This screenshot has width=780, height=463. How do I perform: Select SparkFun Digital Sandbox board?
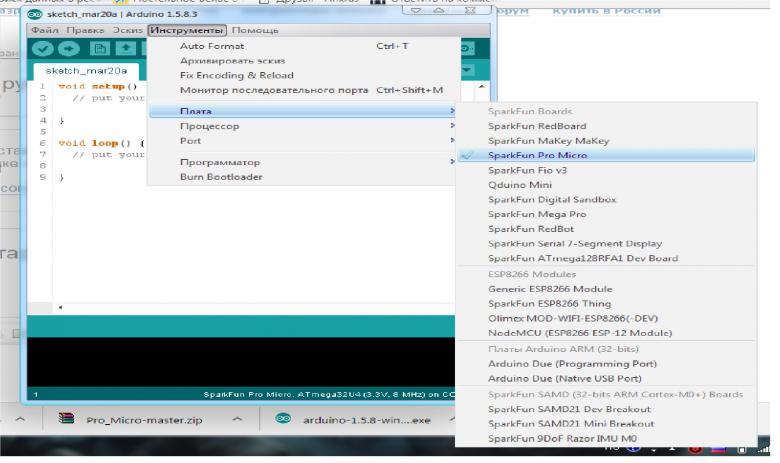point(606,199)
